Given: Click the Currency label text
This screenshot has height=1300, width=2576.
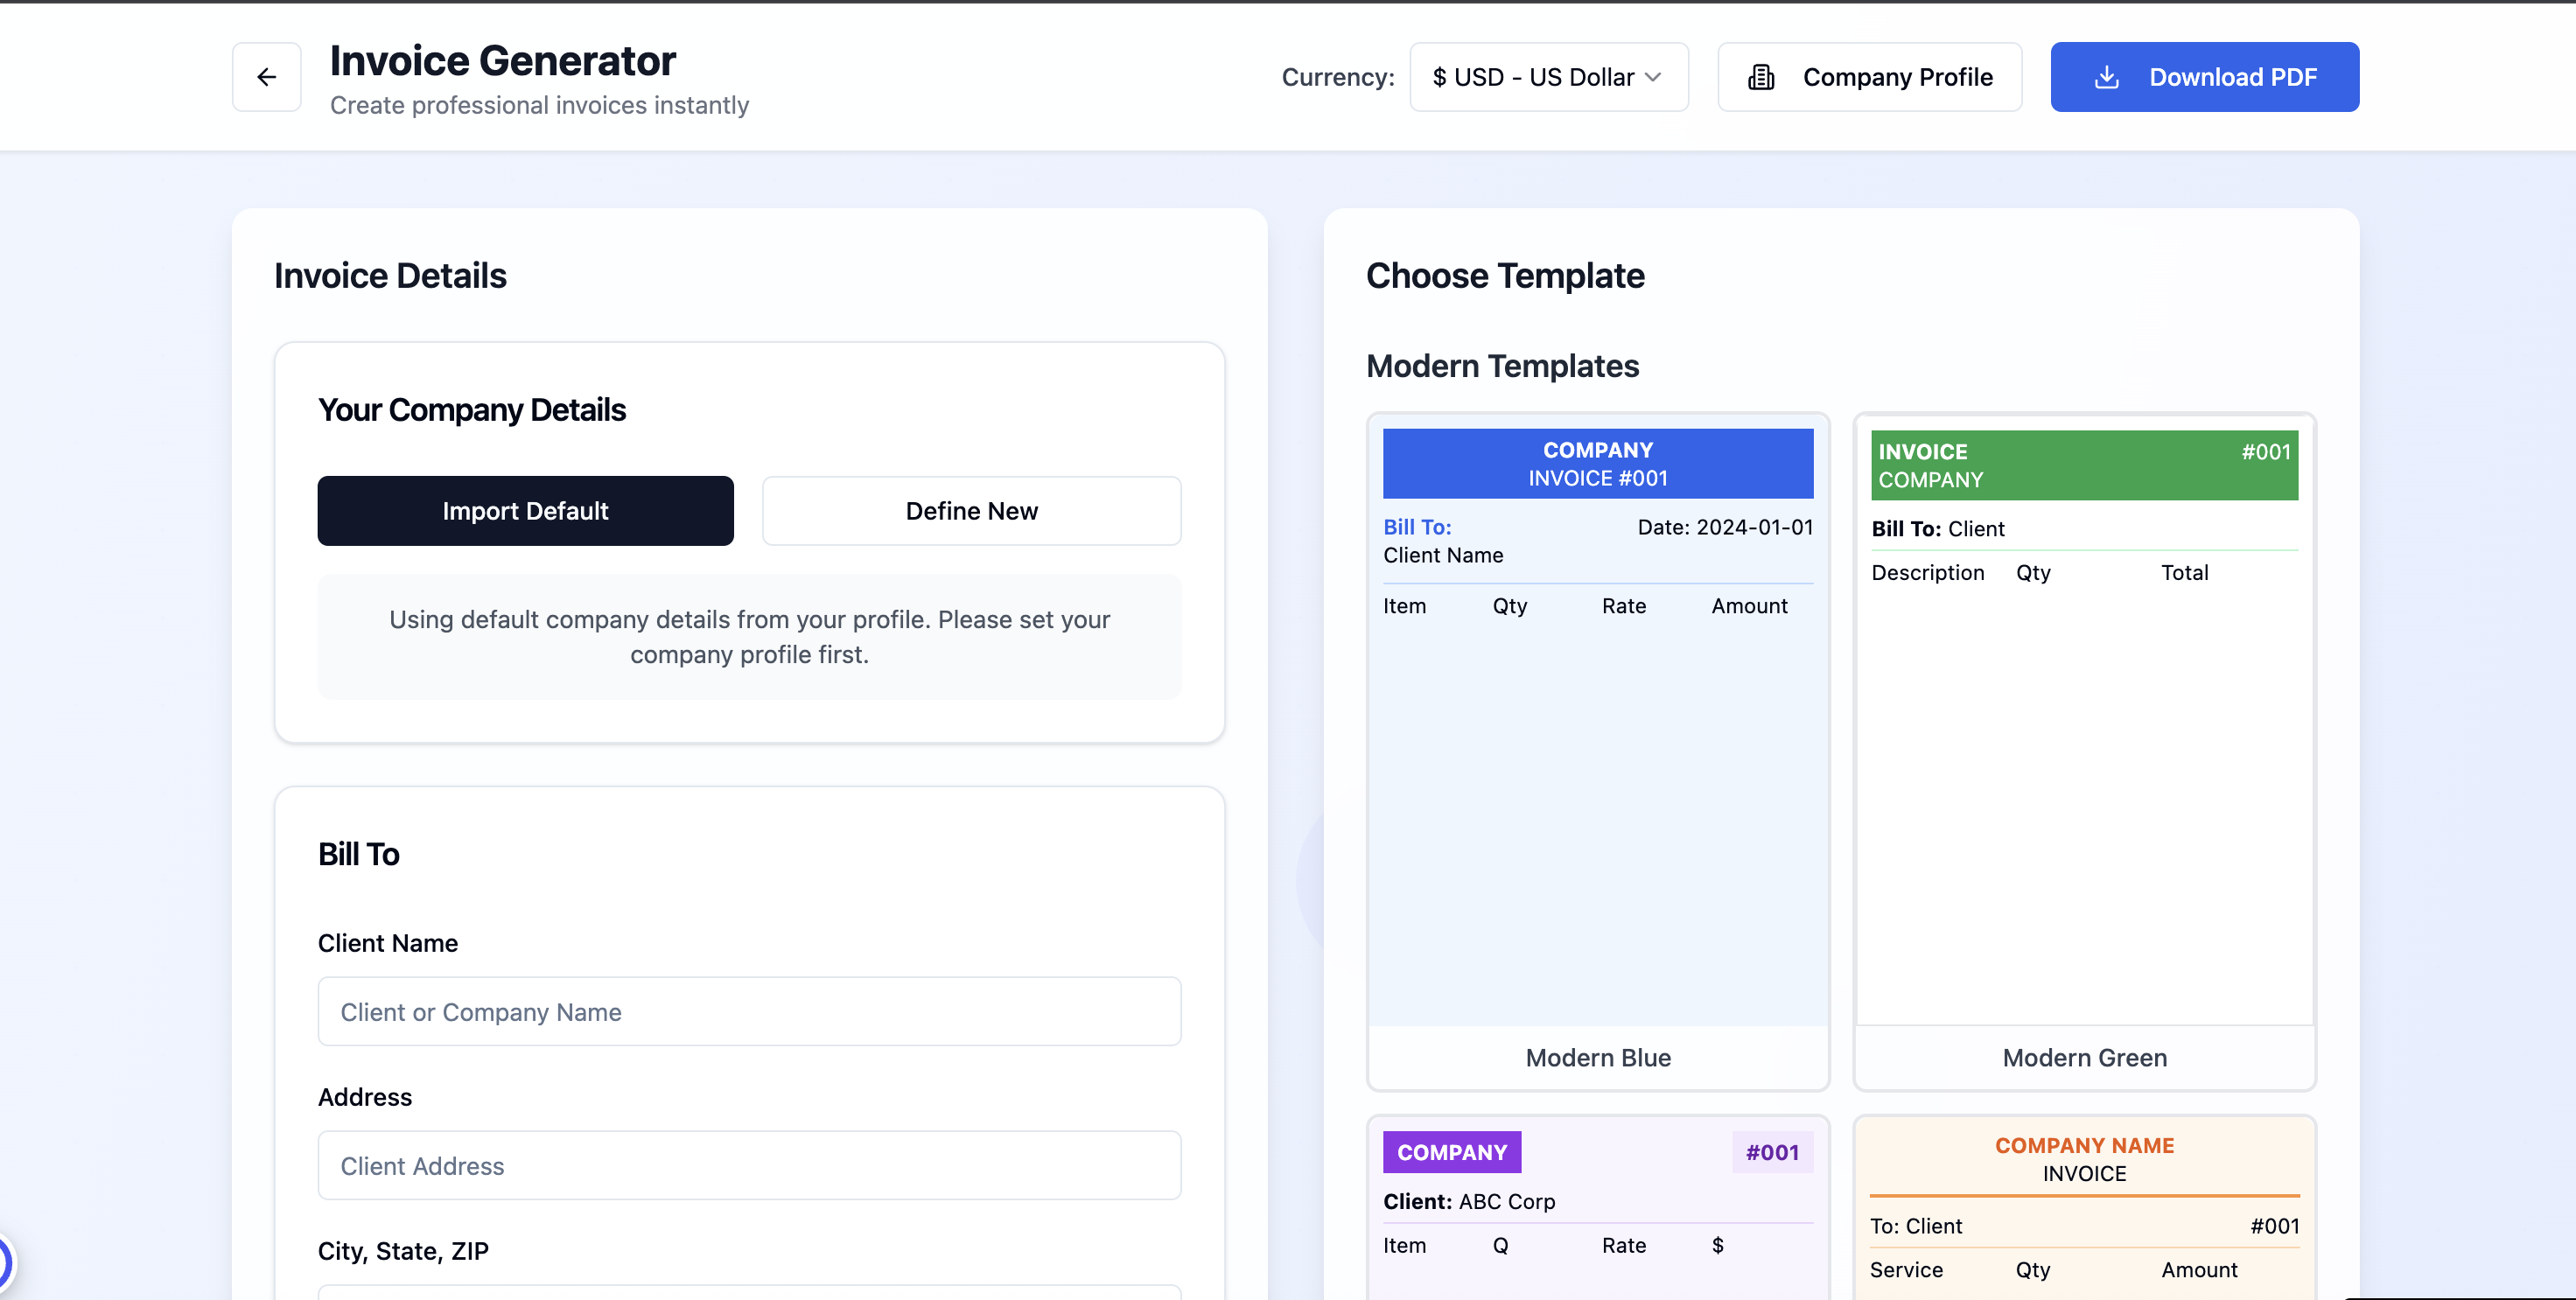Looking at the screenshot, I should (x=1338, y=77).
